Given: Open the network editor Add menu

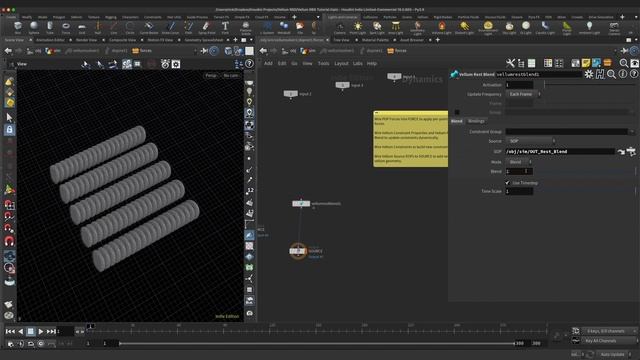Looking at the screenshot, I should [268, 64].
